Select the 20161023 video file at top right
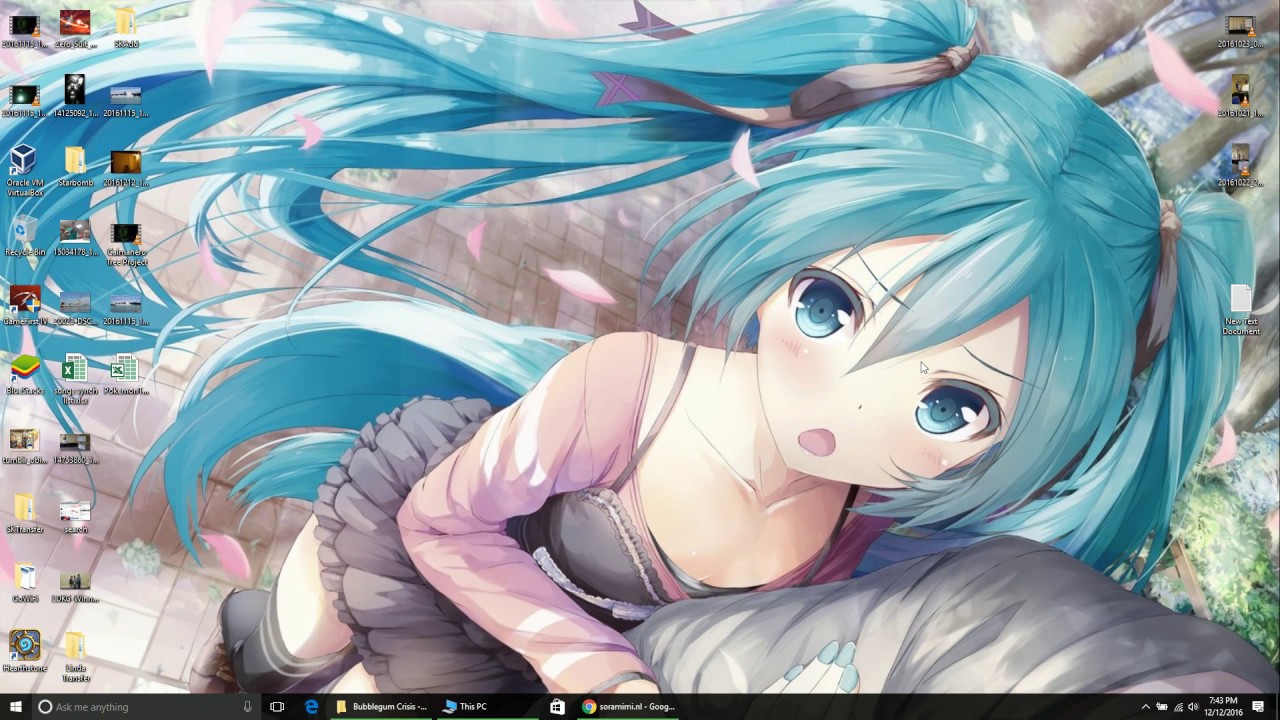The width and height of the screenshot is (1280, 720). click(1240, 30)
